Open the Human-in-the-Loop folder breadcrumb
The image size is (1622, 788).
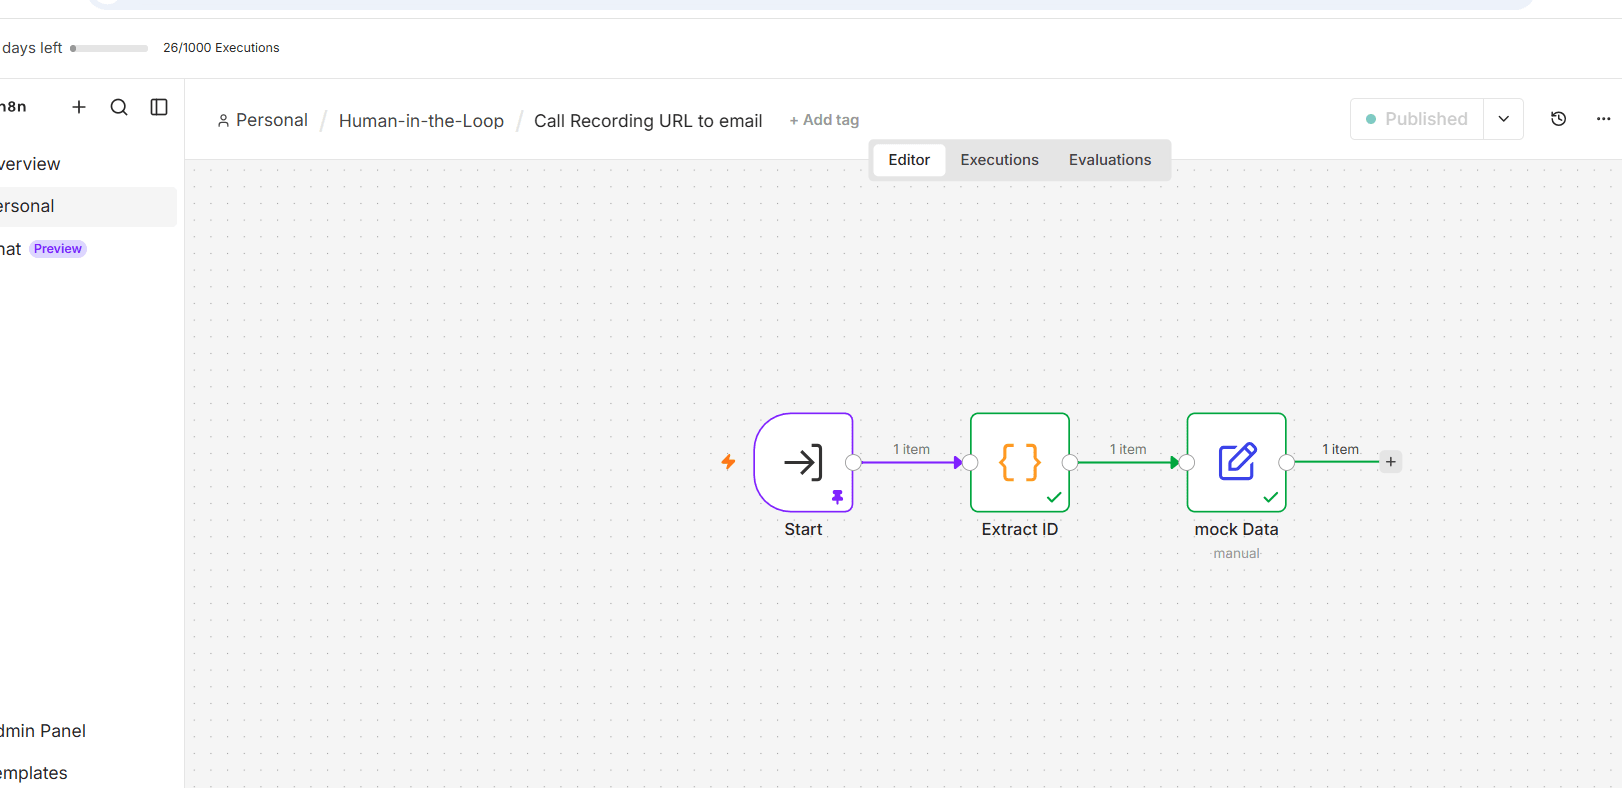[421, 121]
